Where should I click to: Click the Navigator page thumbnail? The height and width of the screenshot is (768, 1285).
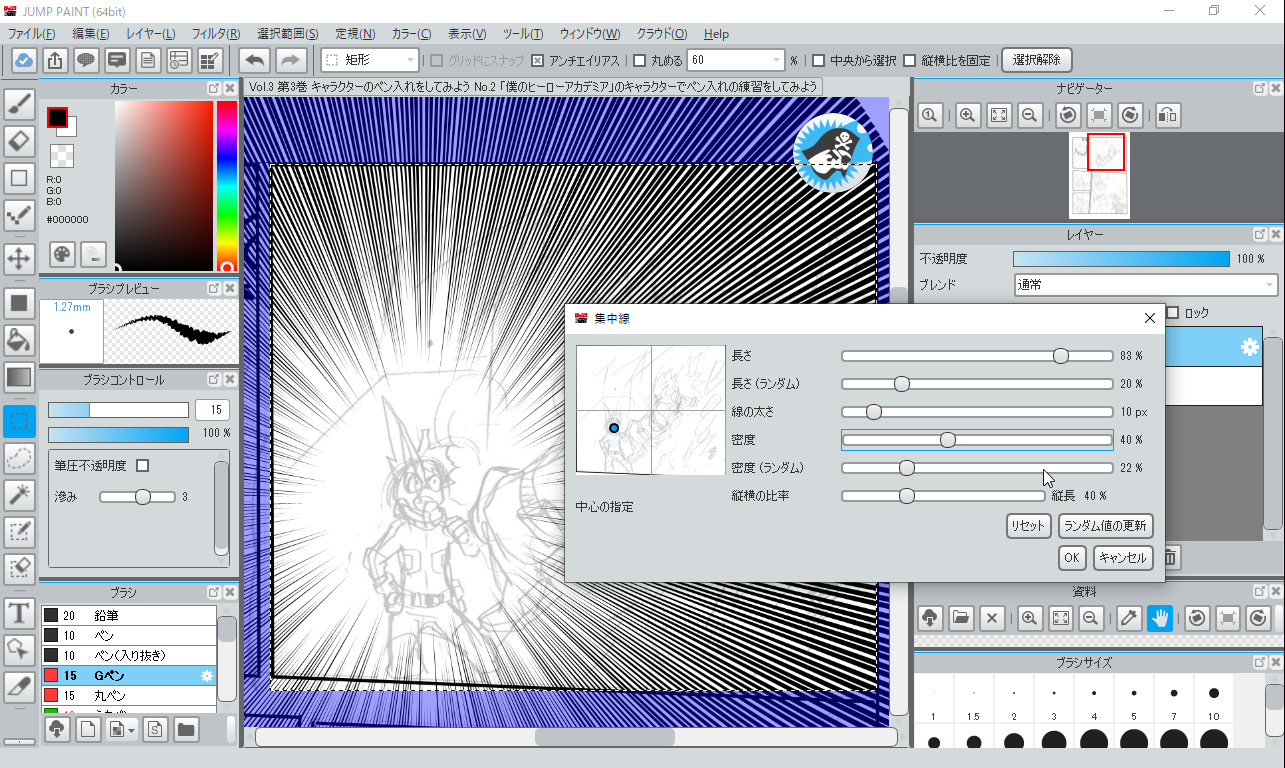click(1099, 175)
